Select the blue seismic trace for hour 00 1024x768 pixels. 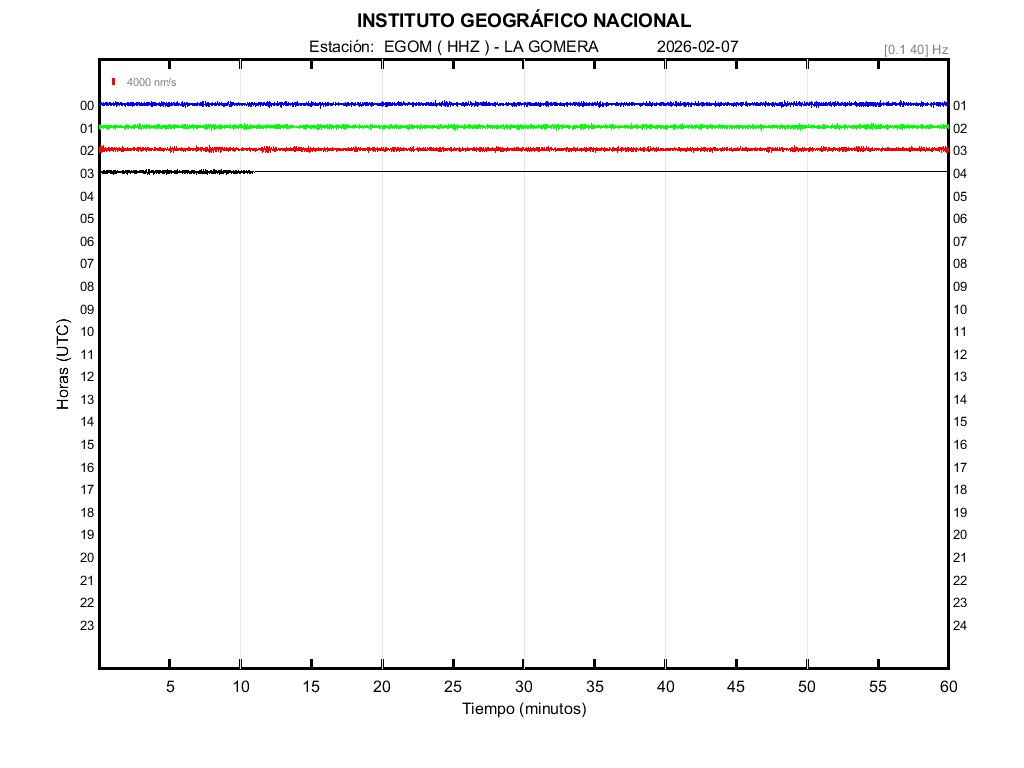pos(523,104)
